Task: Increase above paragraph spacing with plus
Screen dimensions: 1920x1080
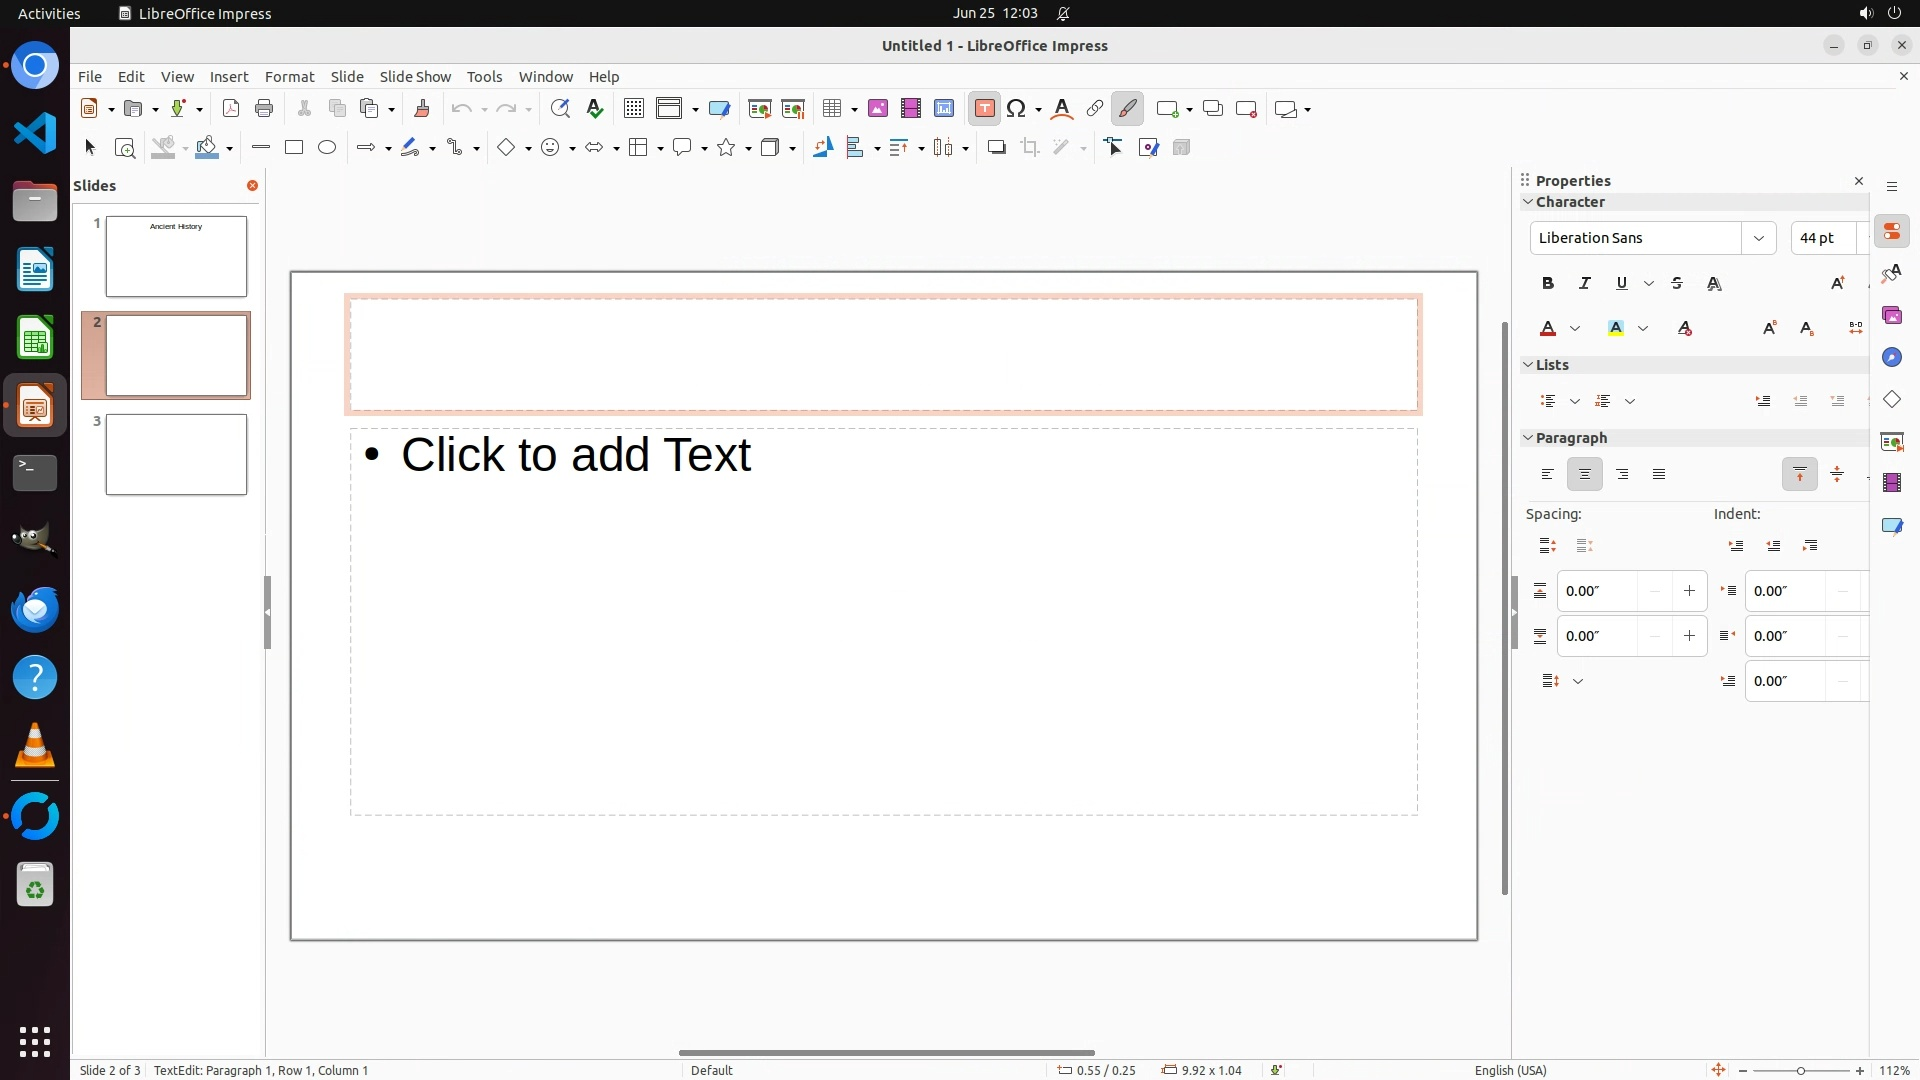Action: tap(1689, 592)
